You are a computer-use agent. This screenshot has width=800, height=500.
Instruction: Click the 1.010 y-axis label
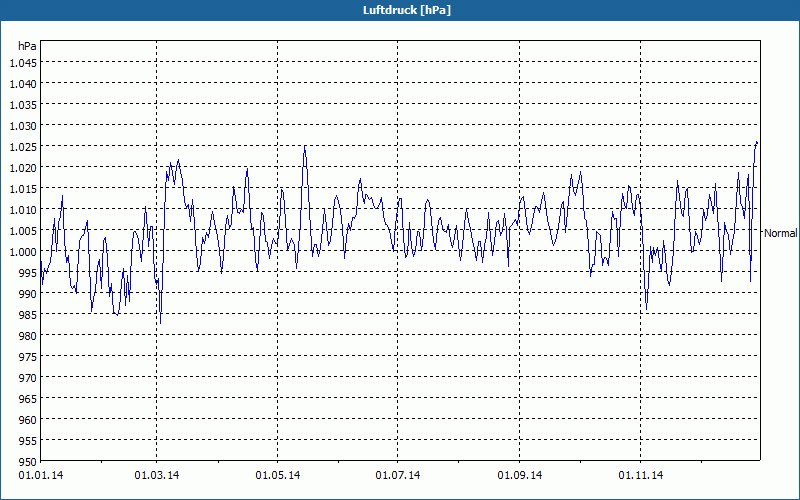23,210
